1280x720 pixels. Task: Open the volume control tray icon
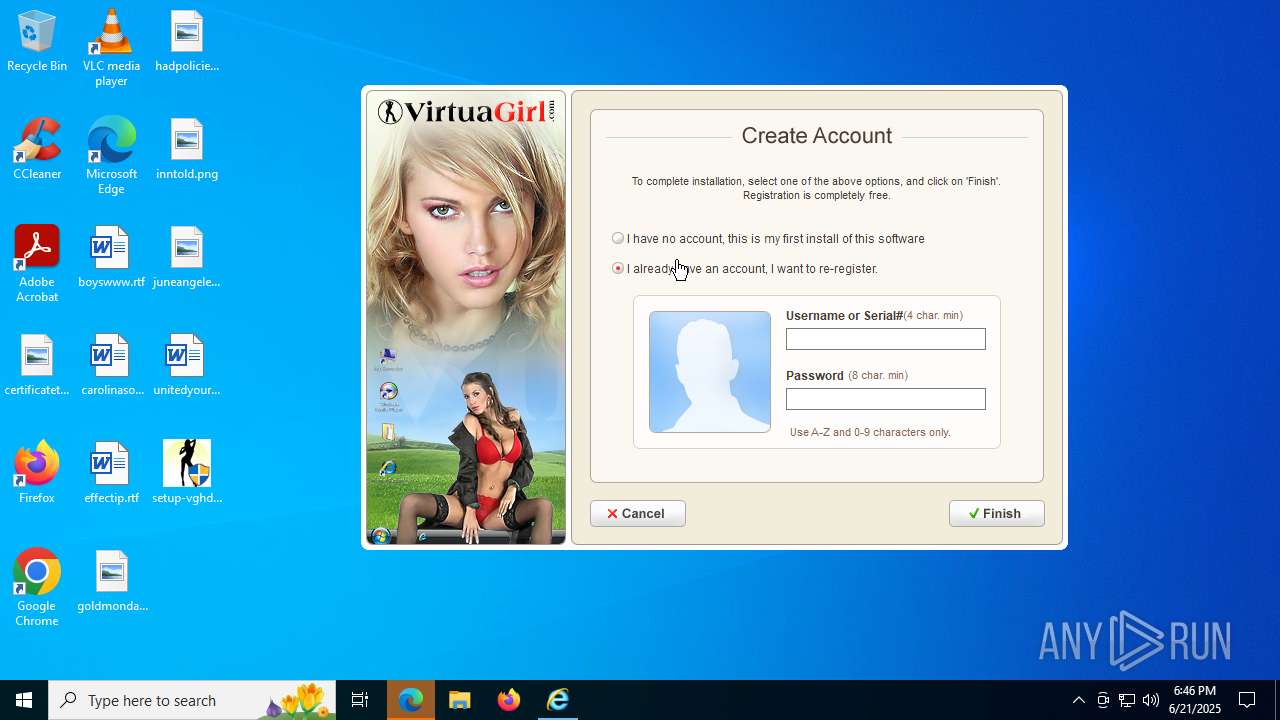point(1151,700)
